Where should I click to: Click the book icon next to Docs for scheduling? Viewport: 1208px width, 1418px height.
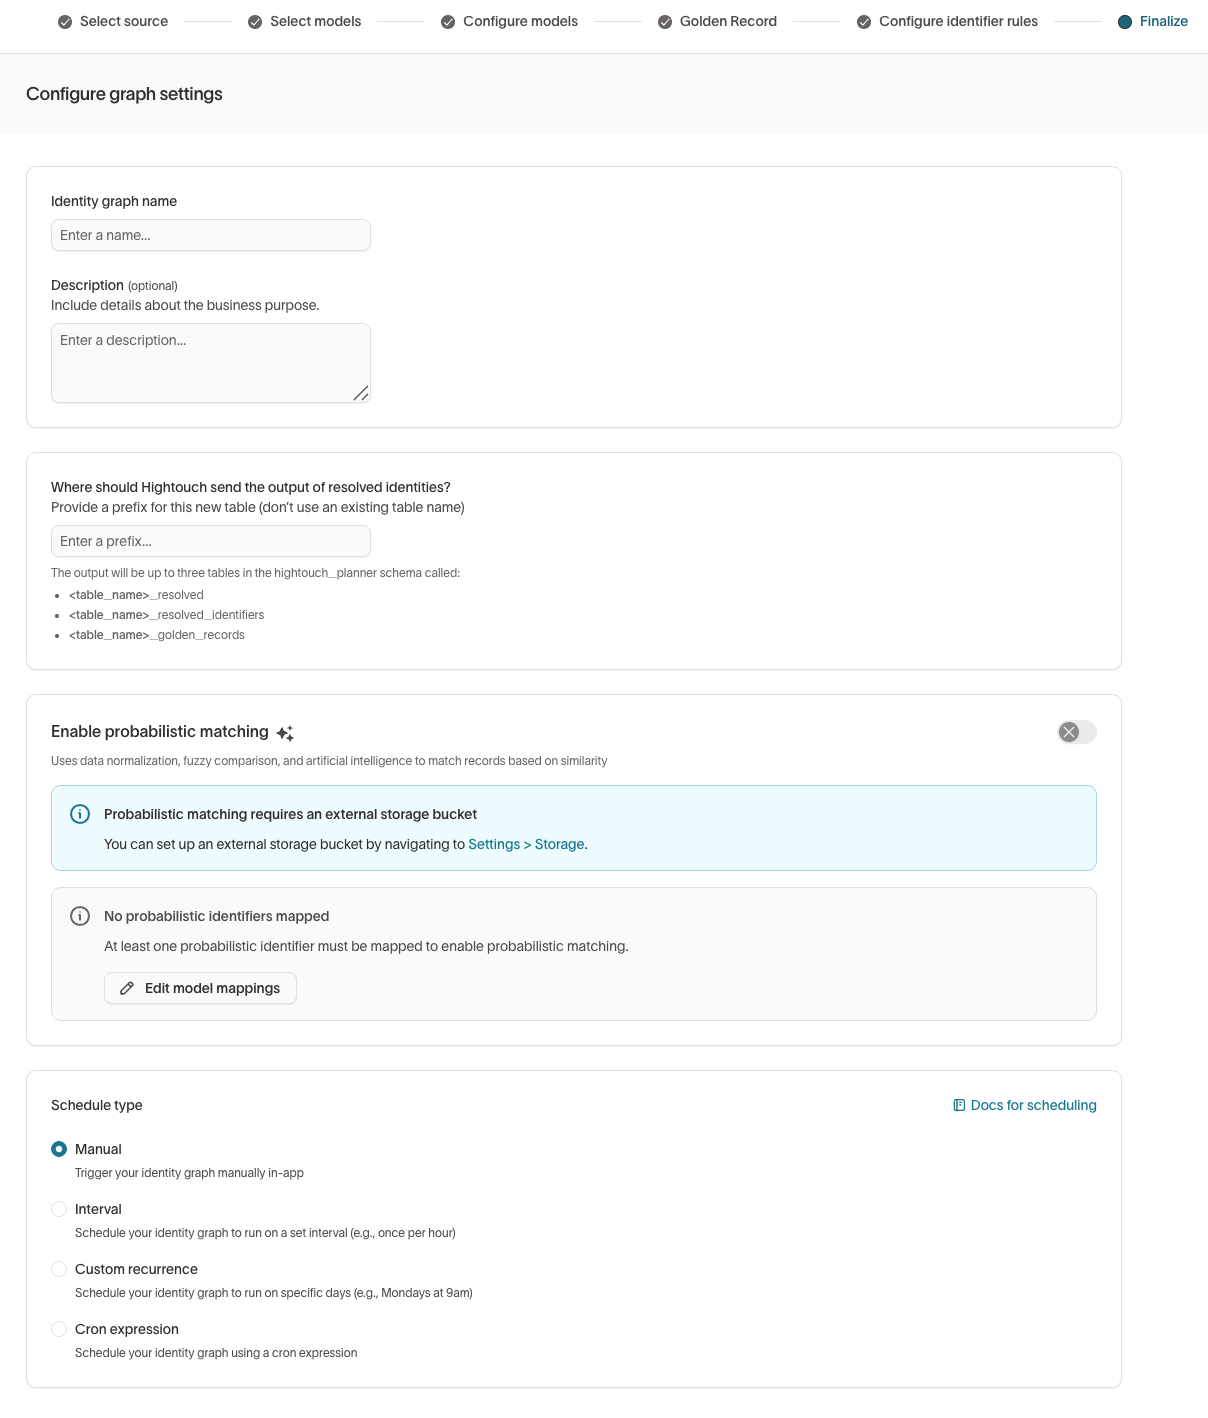click(959, 1105)
